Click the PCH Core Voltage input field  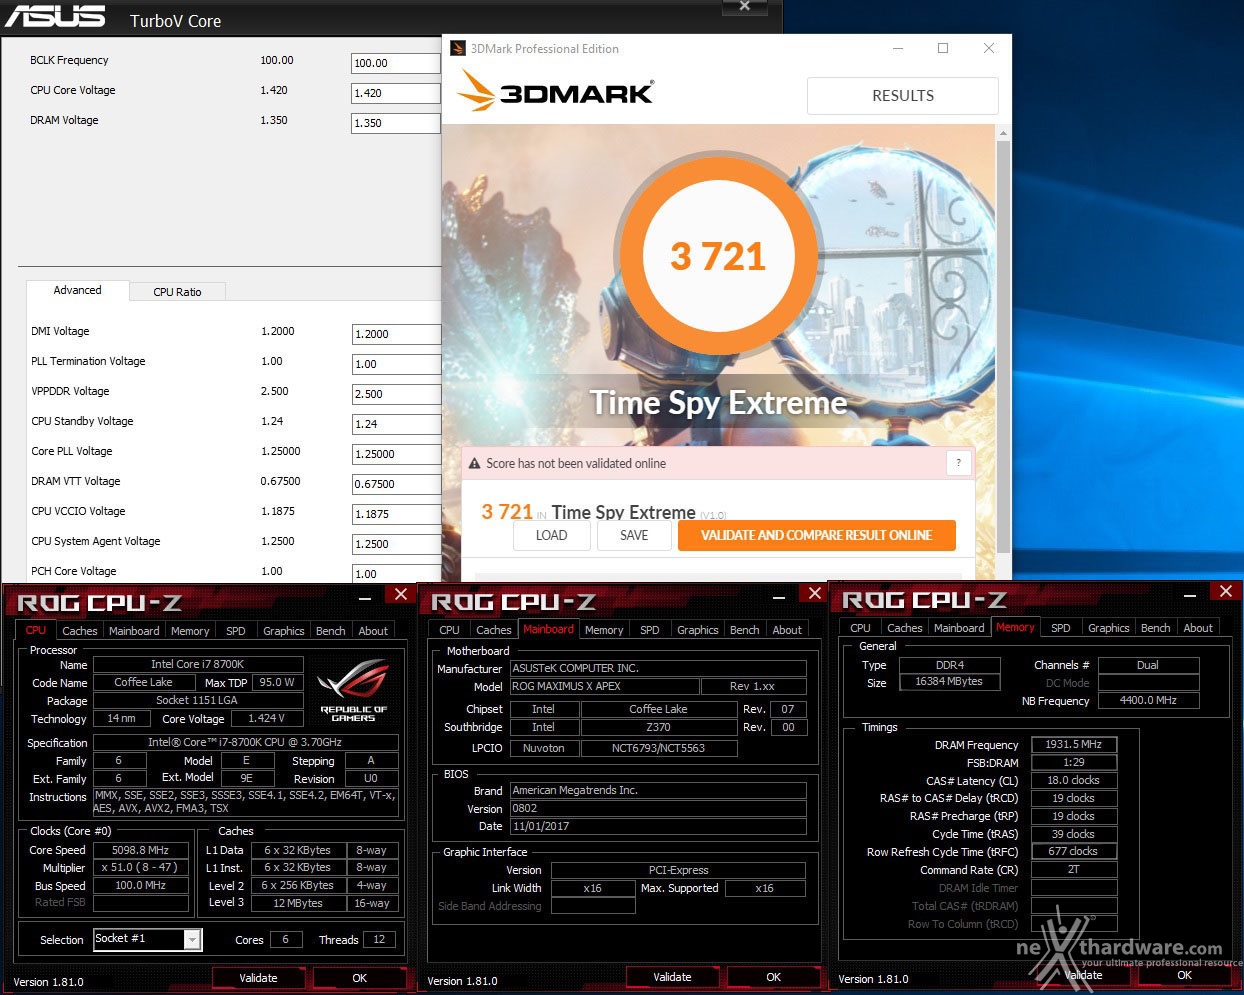pos(396,574)
